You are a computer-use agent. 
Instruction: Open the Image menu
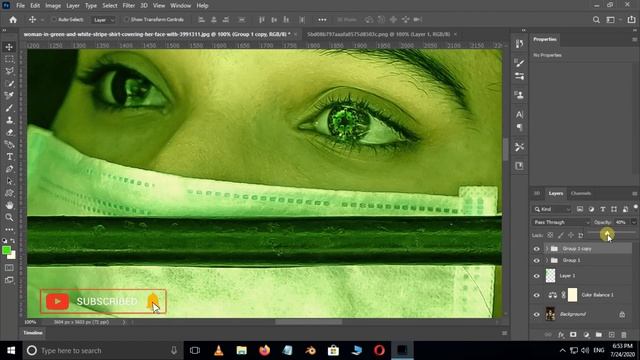(x=53, y=6)
